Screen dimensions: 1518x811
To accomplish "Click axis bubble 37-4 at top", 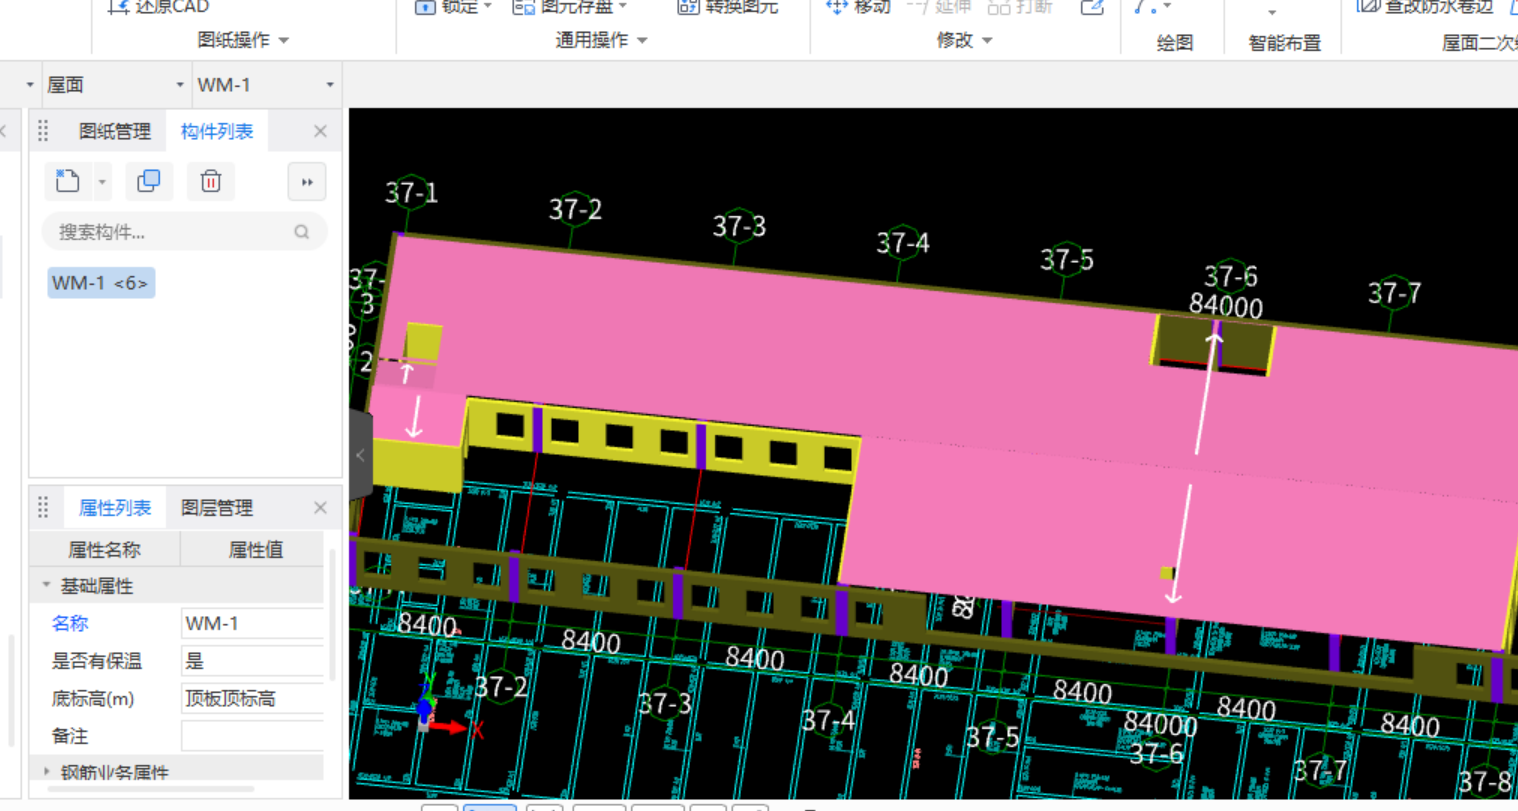I will 903,243.
